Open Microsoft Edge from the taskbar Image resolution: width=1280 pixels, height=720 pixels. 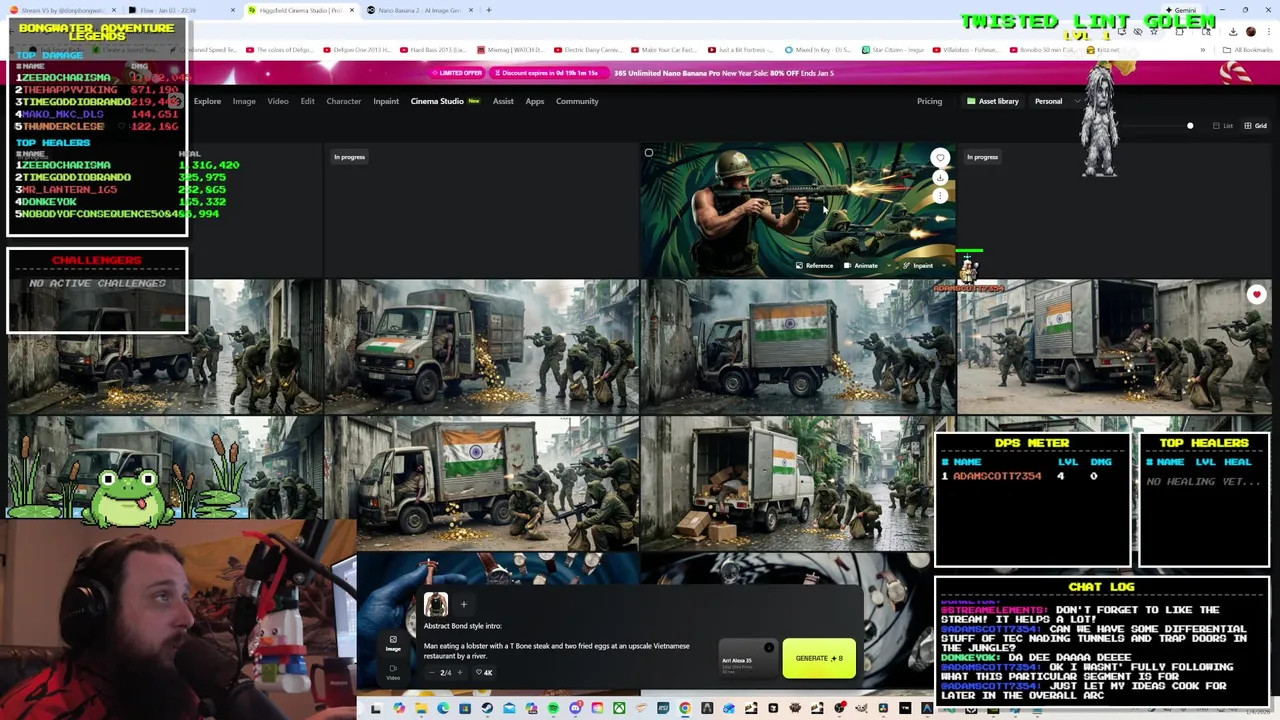pyautogui.click(x=443, y=709)
